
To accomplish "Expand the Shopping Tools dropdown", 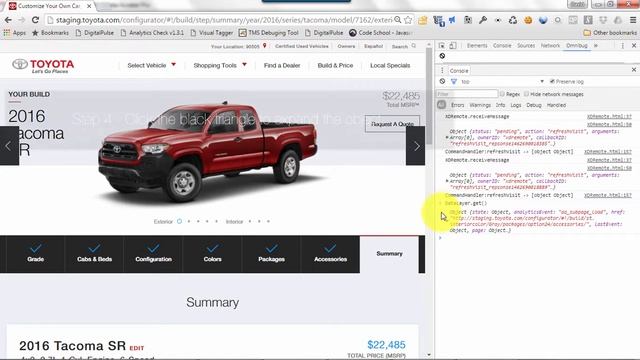I will click(x=220, y=65).
